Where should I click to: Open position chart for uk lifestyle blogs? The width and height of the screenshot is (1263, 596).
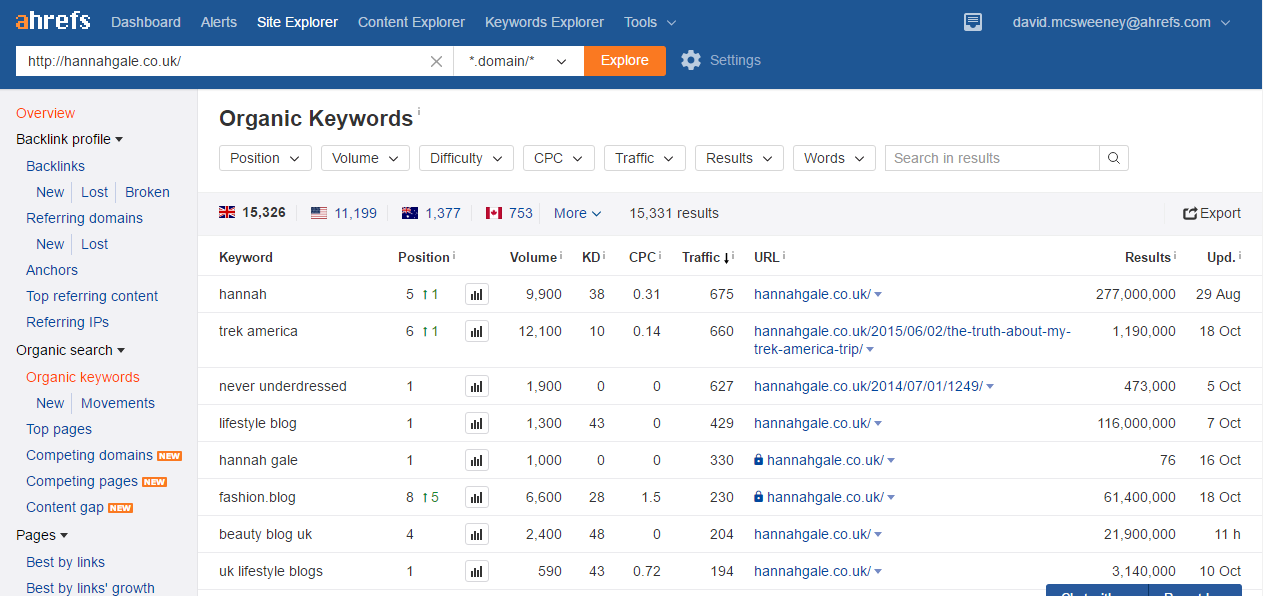(x=477, y=571)
